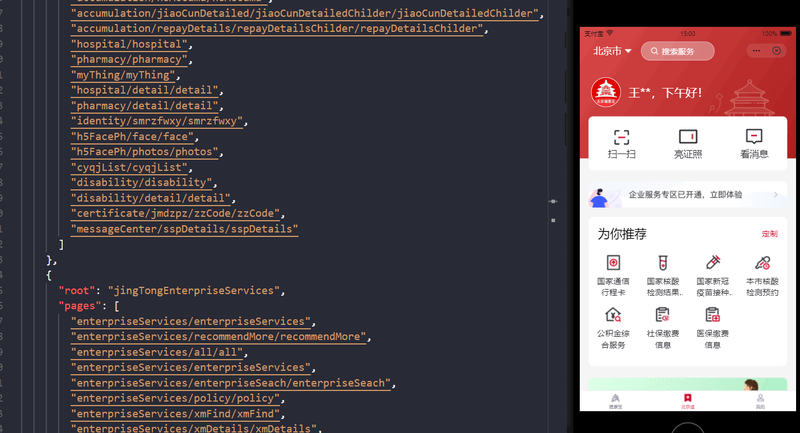Tap the chevron on the 企业服务专区 banner

(776, 194)
